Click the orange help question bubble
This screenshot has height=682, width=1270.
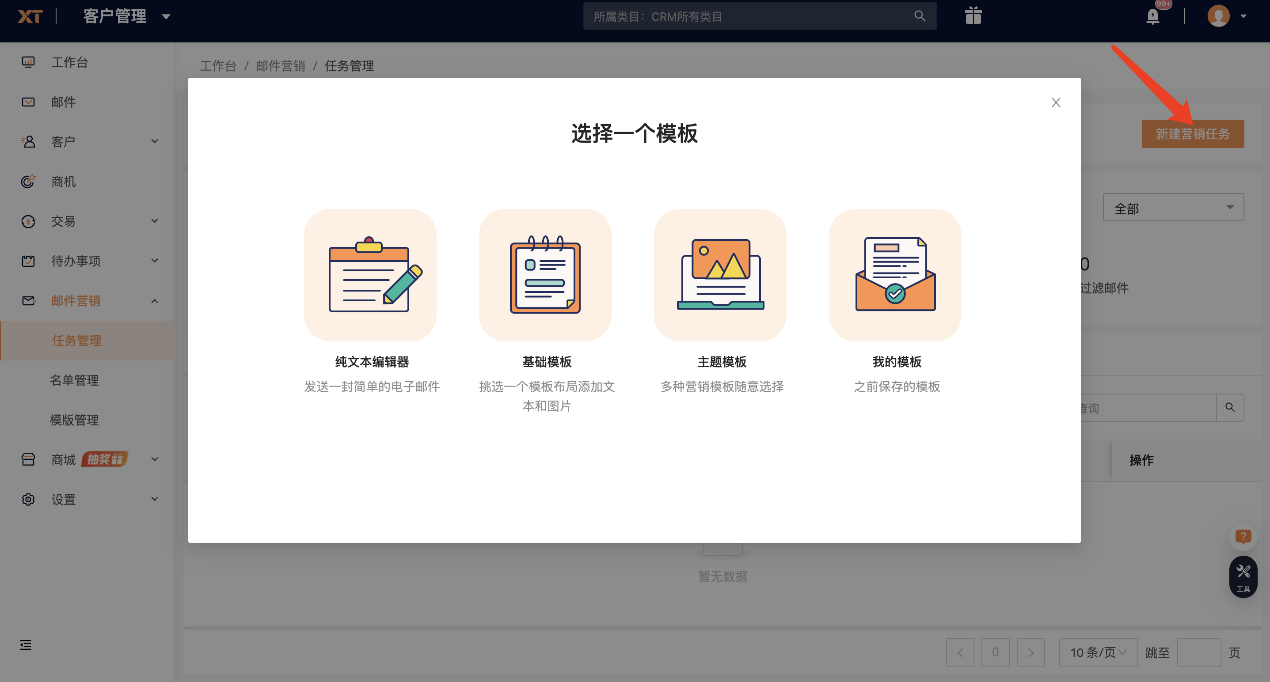(1243, 536)
